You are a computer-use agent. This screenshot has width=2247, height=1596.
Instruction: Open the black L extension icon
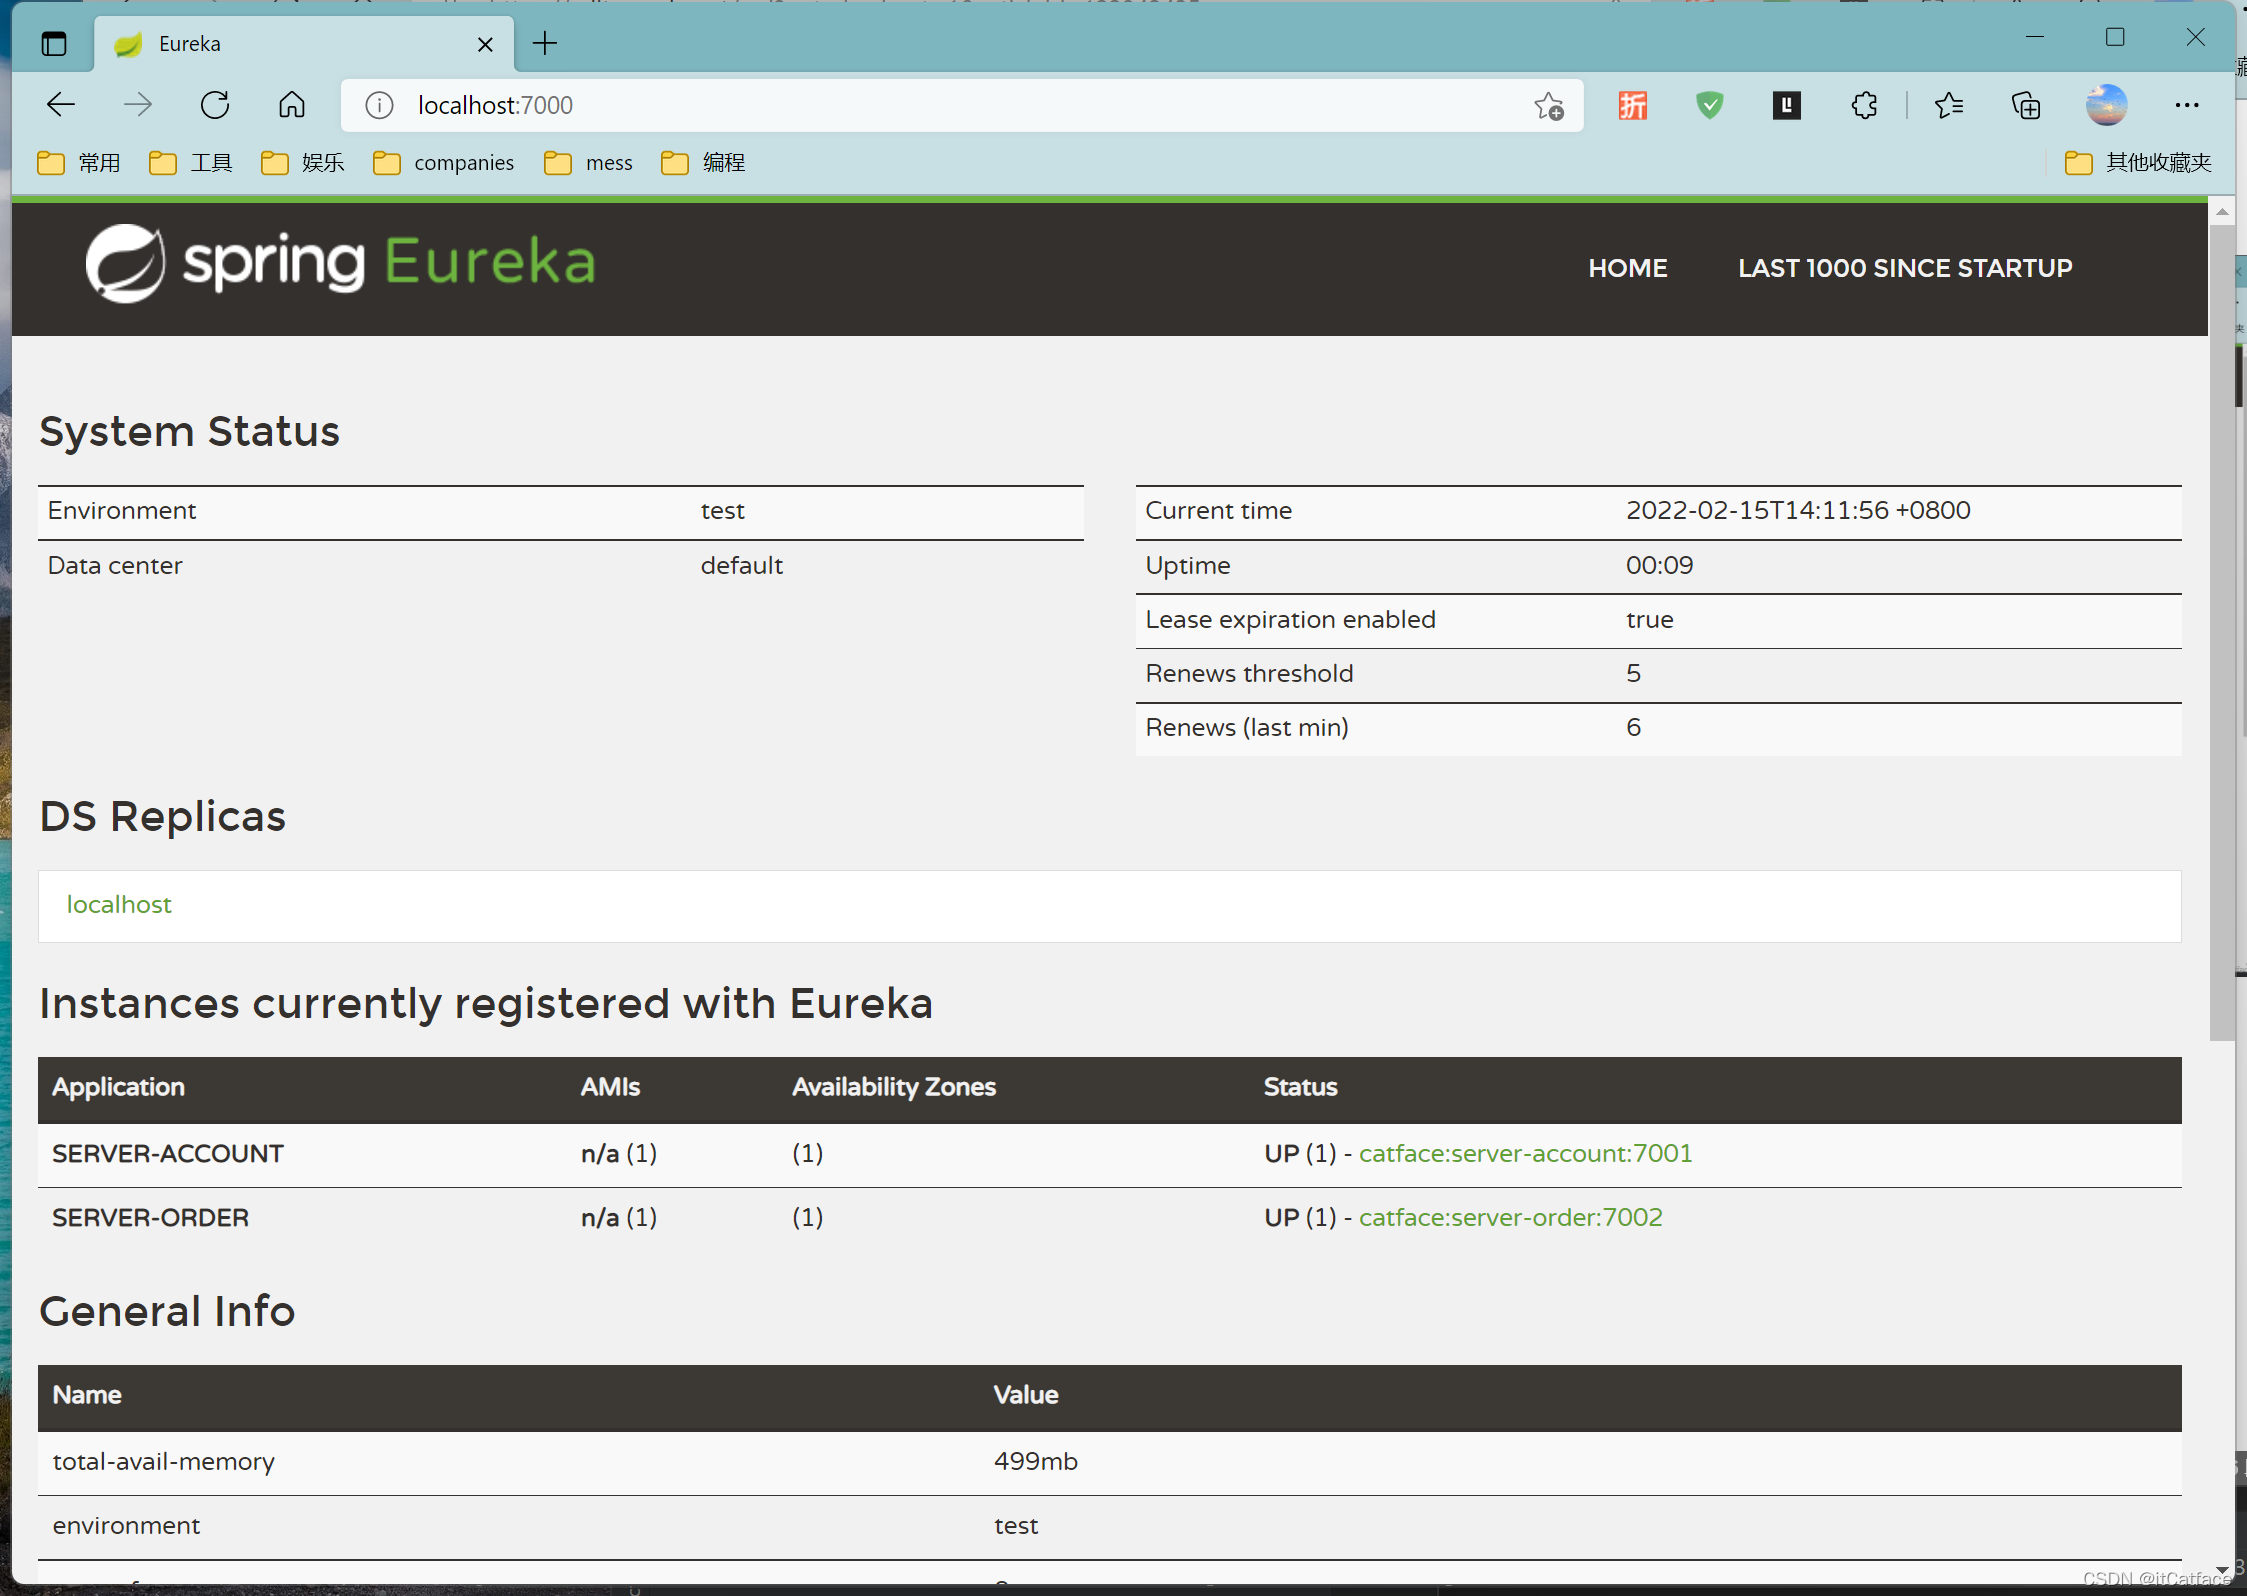pos(1787,105)
